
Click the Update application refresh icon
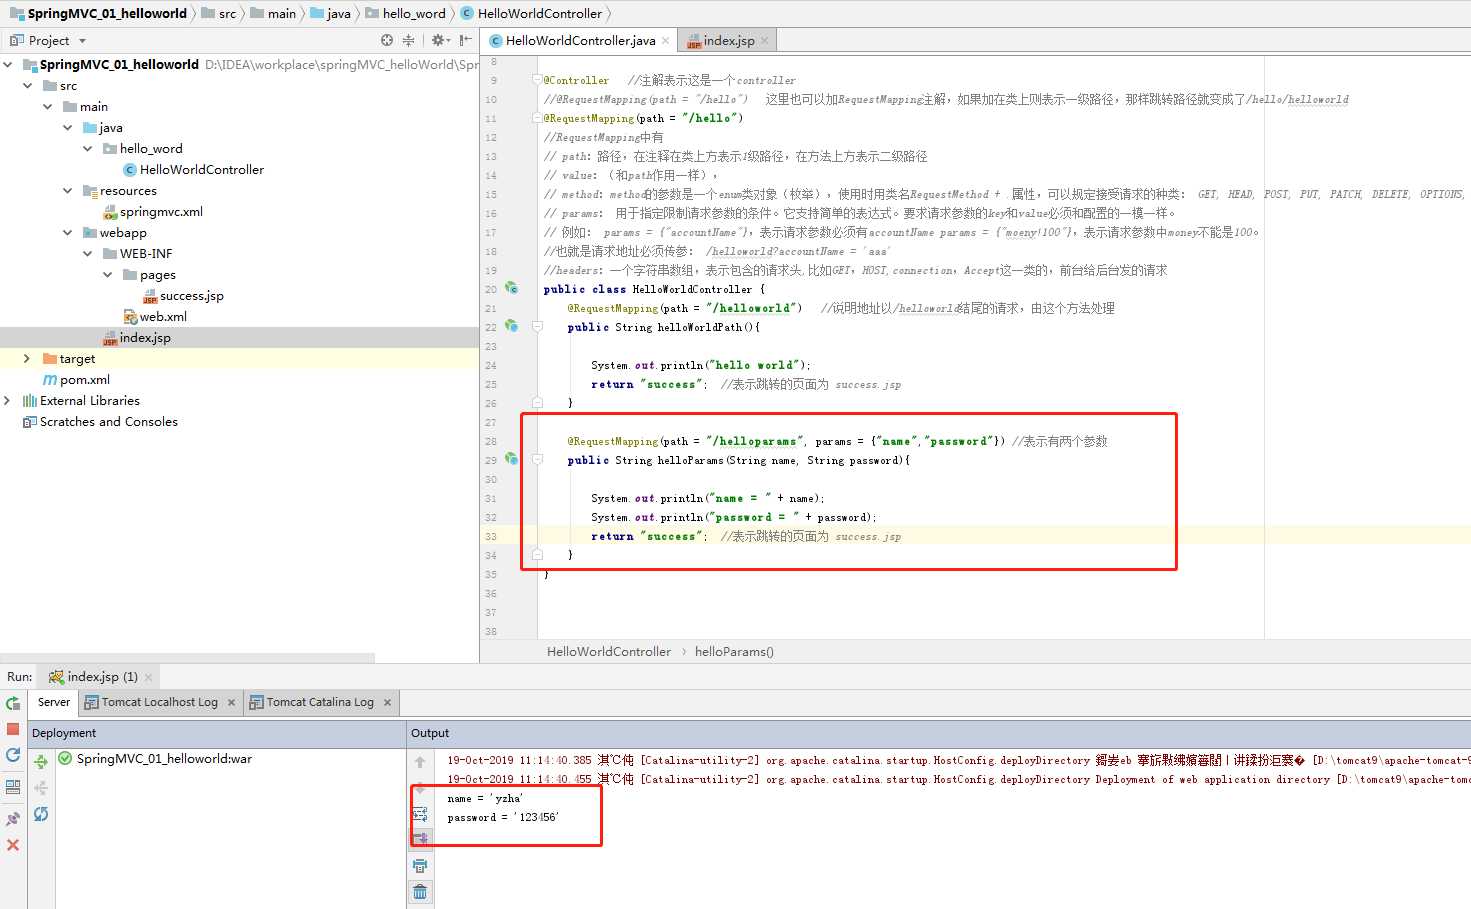[13, 755]
